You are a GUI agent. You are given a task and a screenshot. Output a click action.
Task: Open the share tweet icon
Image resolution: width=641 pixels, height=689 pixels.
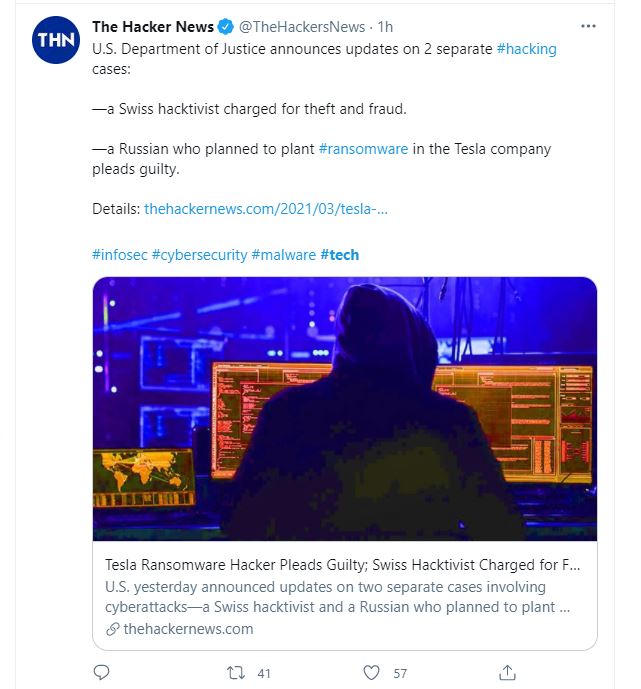507,672
